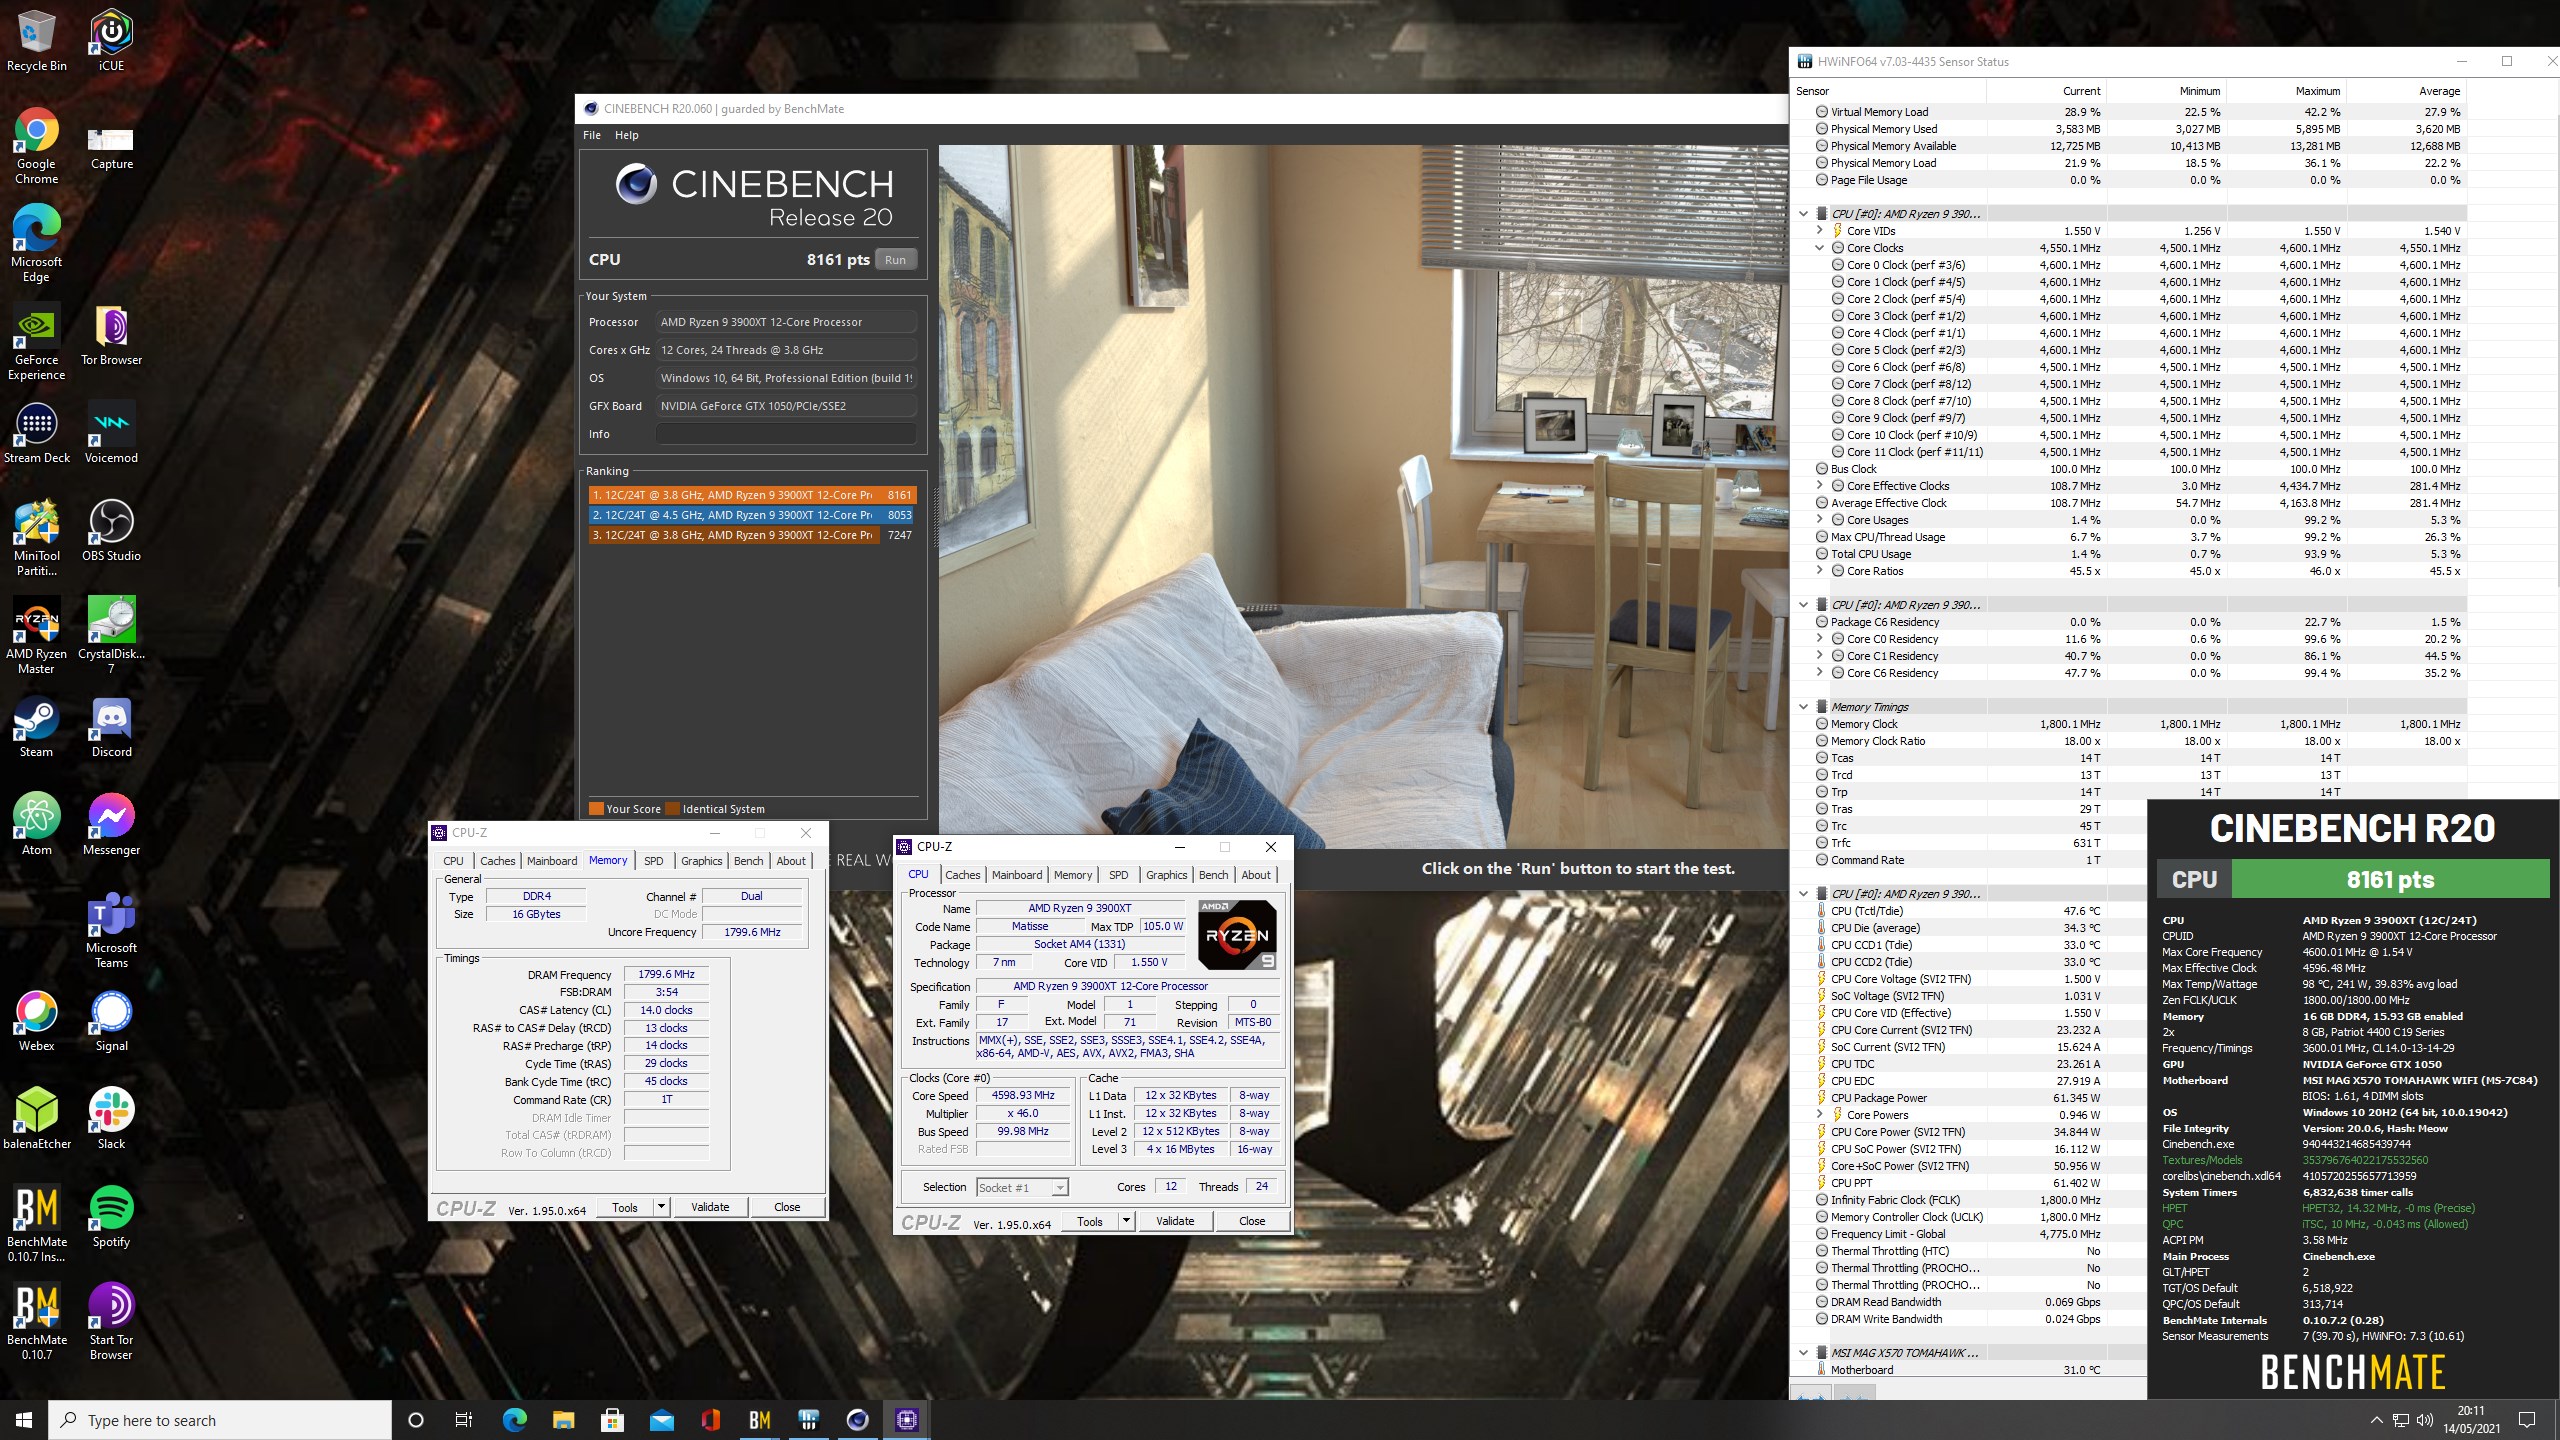The width and height of the screenshot is (2560, 1440).
Task: Open the Windows Start menu
Action: (24, 1420)
